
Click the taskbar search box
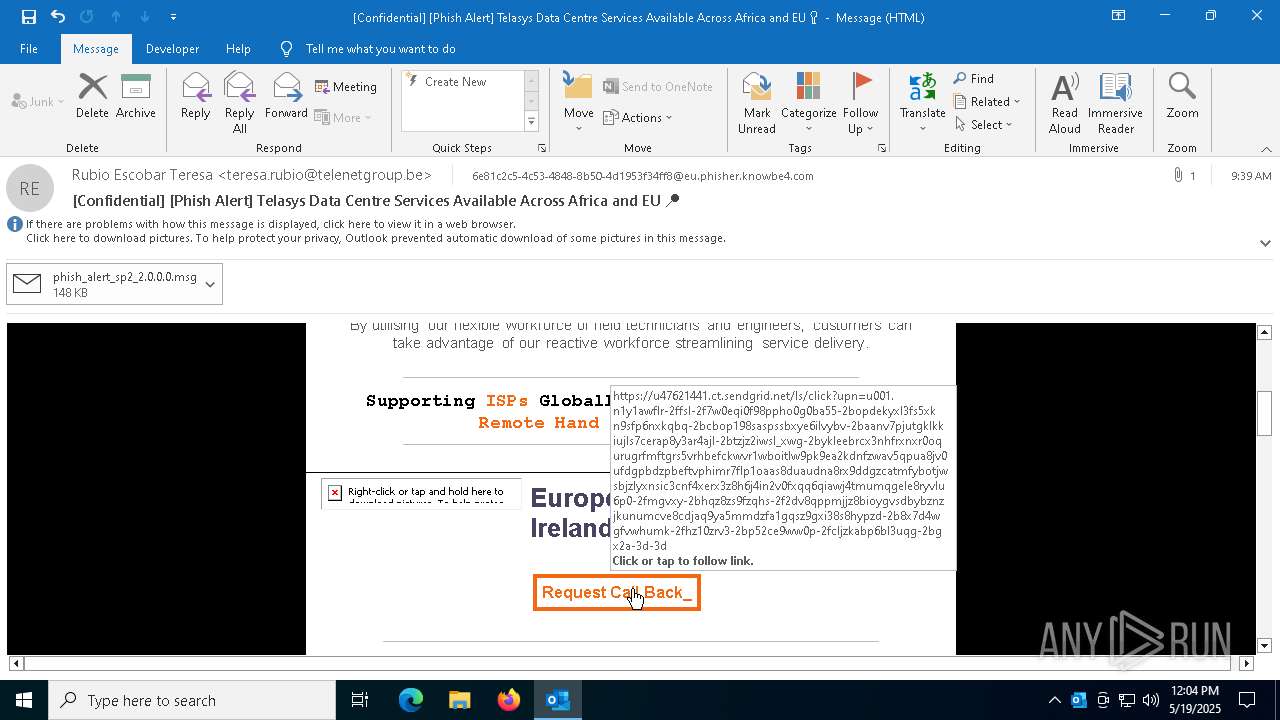tap(192, 700)
